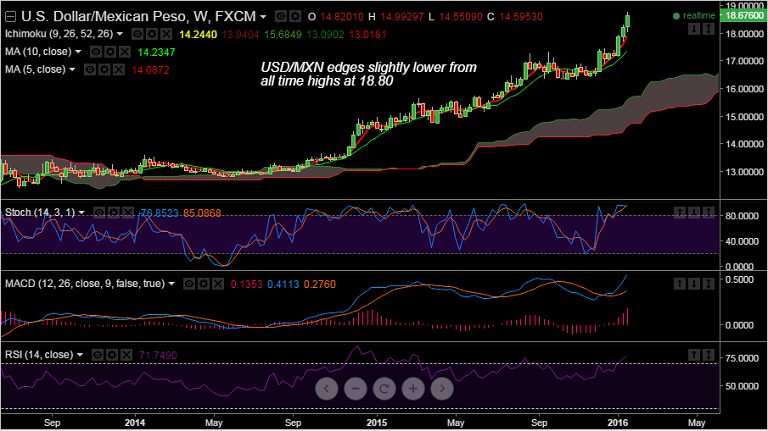Zoom out chart with the minus button
The height and width of the screenshot is (431, 768).
356,388
